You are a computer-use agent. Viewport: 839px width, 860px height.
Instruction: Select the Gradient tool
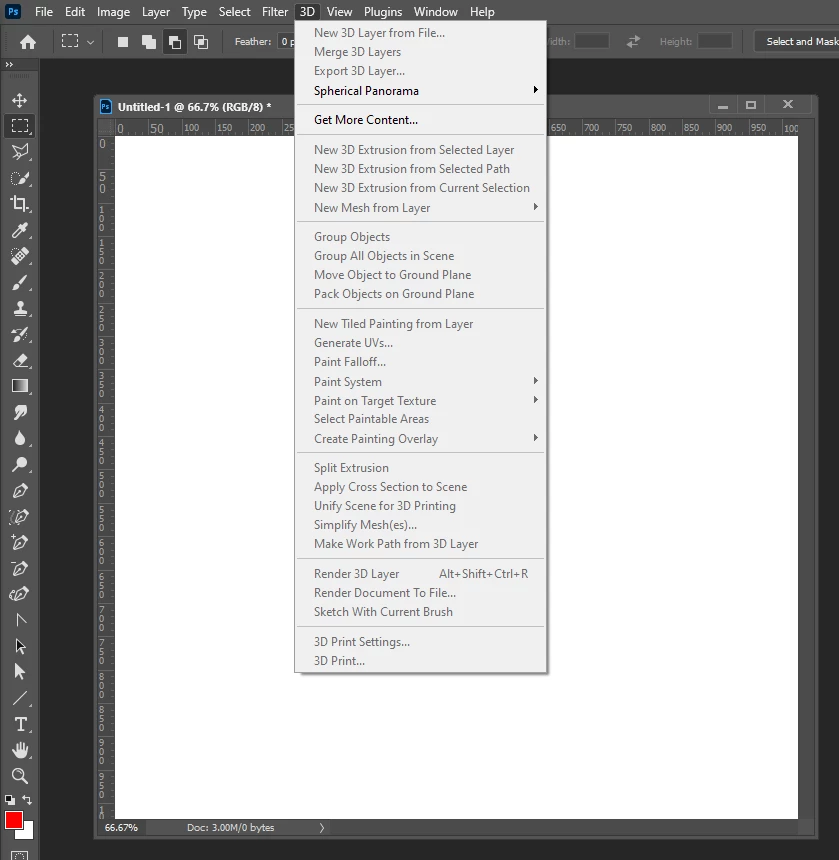(20, 386)
